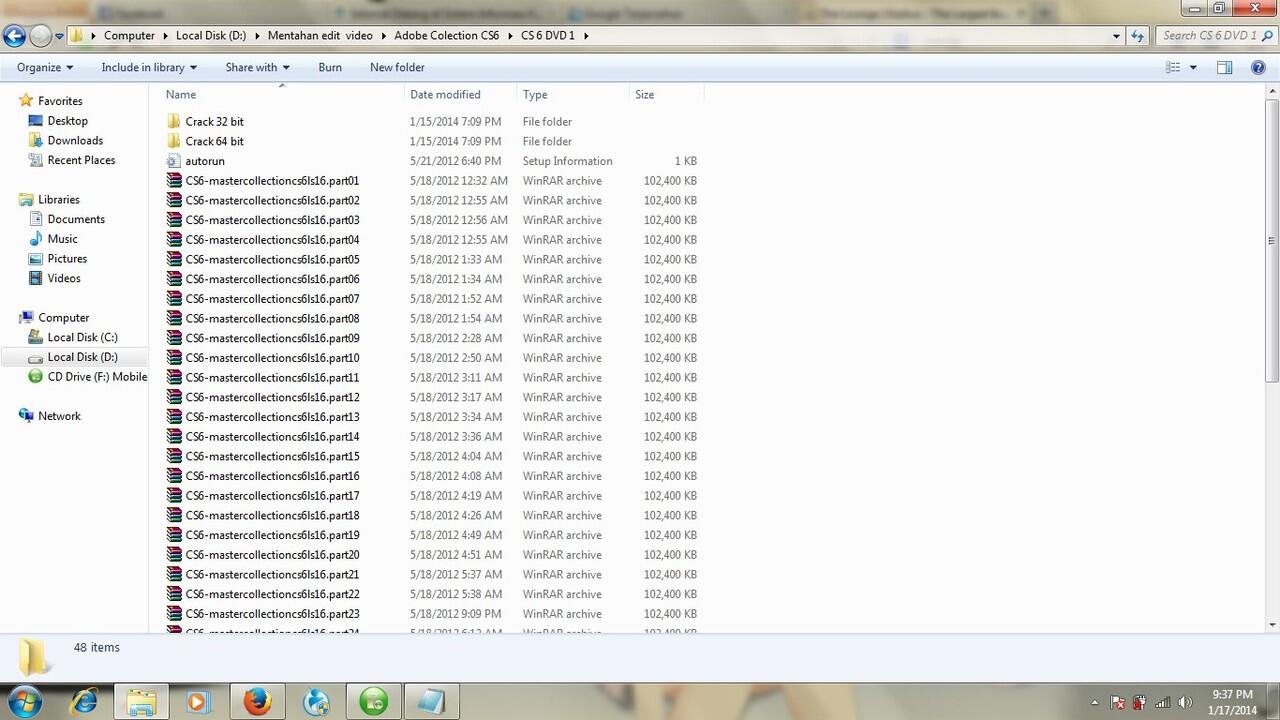Image resolution: width=1280 pixels, height=720 pixels.
Task: Select WinRAR icon of part01 archive
Action: pos(174,181)
